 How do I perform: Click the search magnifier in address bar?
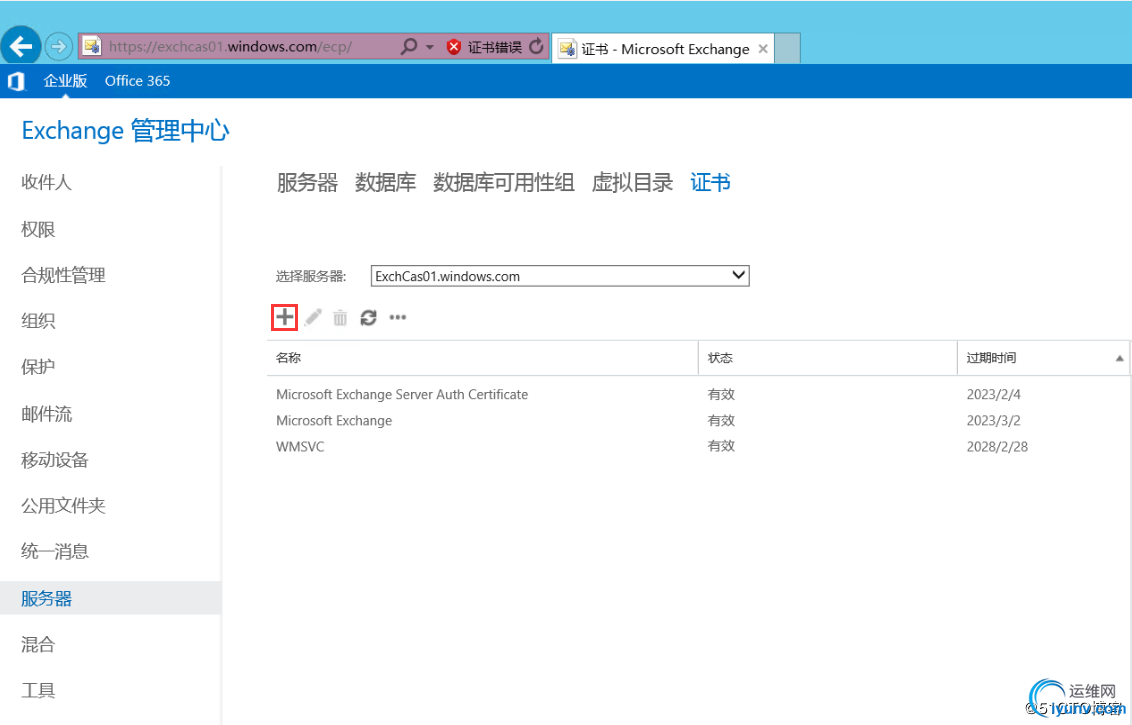point(409,47)
